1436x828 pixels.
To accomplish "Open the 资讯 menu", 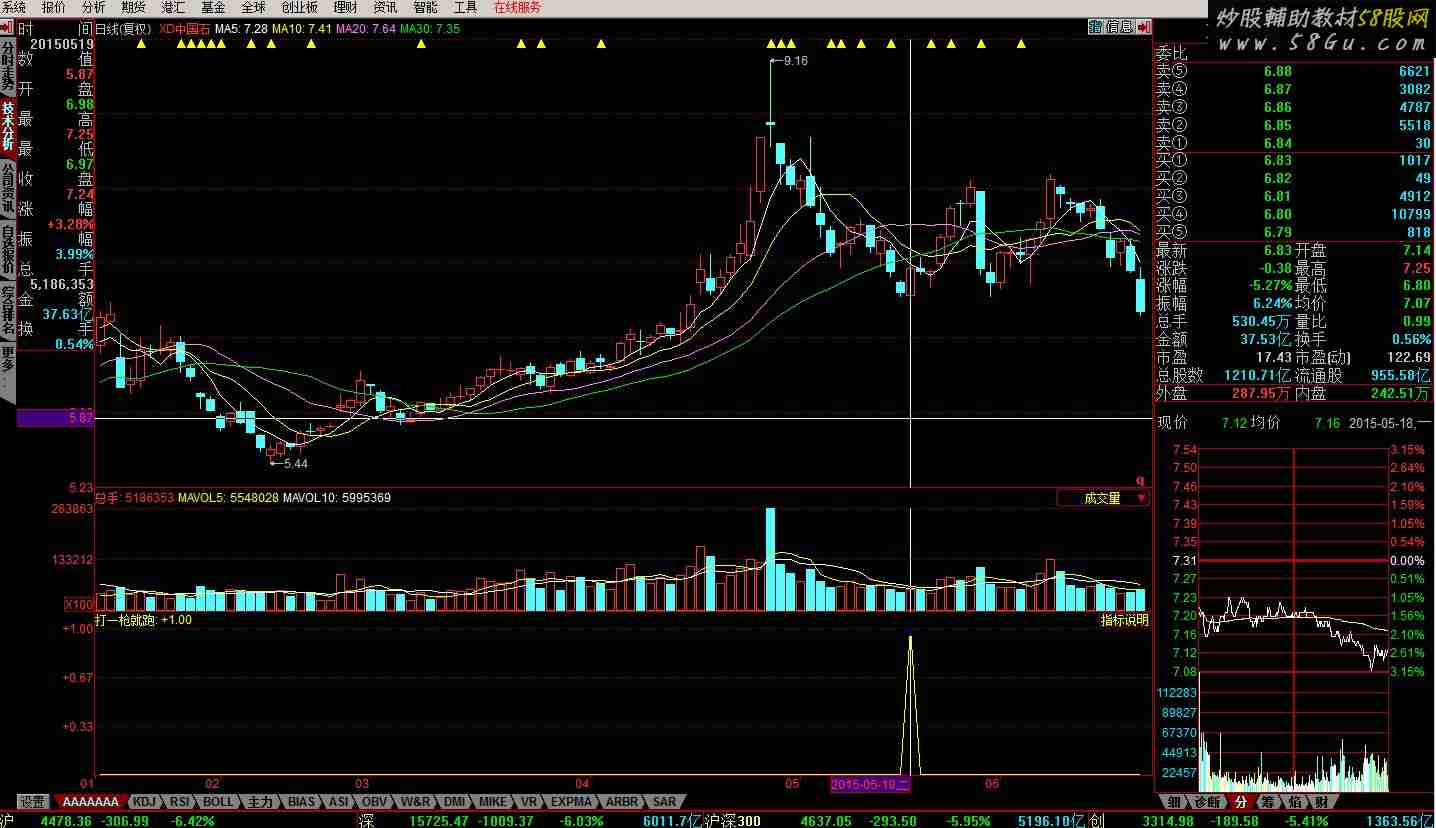I will pyautogui.click(x=385, y=7).
